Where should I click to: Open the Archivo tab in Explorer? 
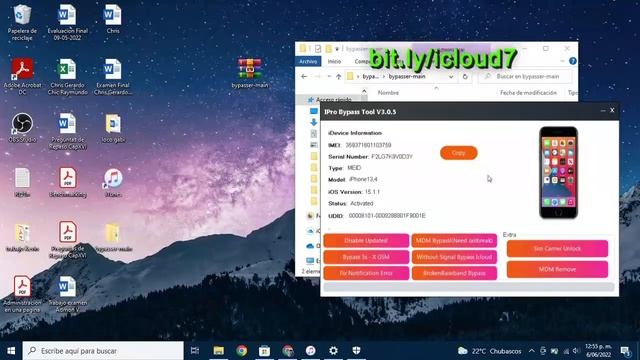click(x=308, y=61)
